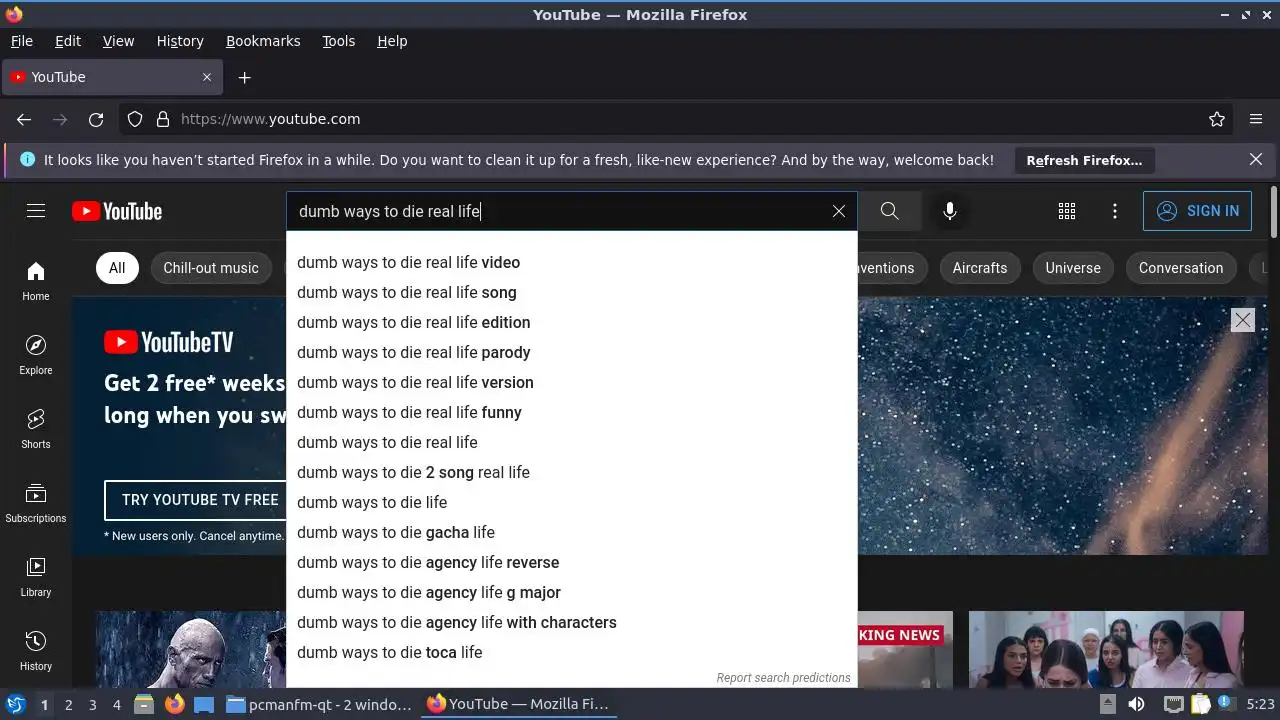Screen dimensions: 1280x720
Task: Choose suggestion 'dumb ways to die gacha life'
Action: point(572,532)
